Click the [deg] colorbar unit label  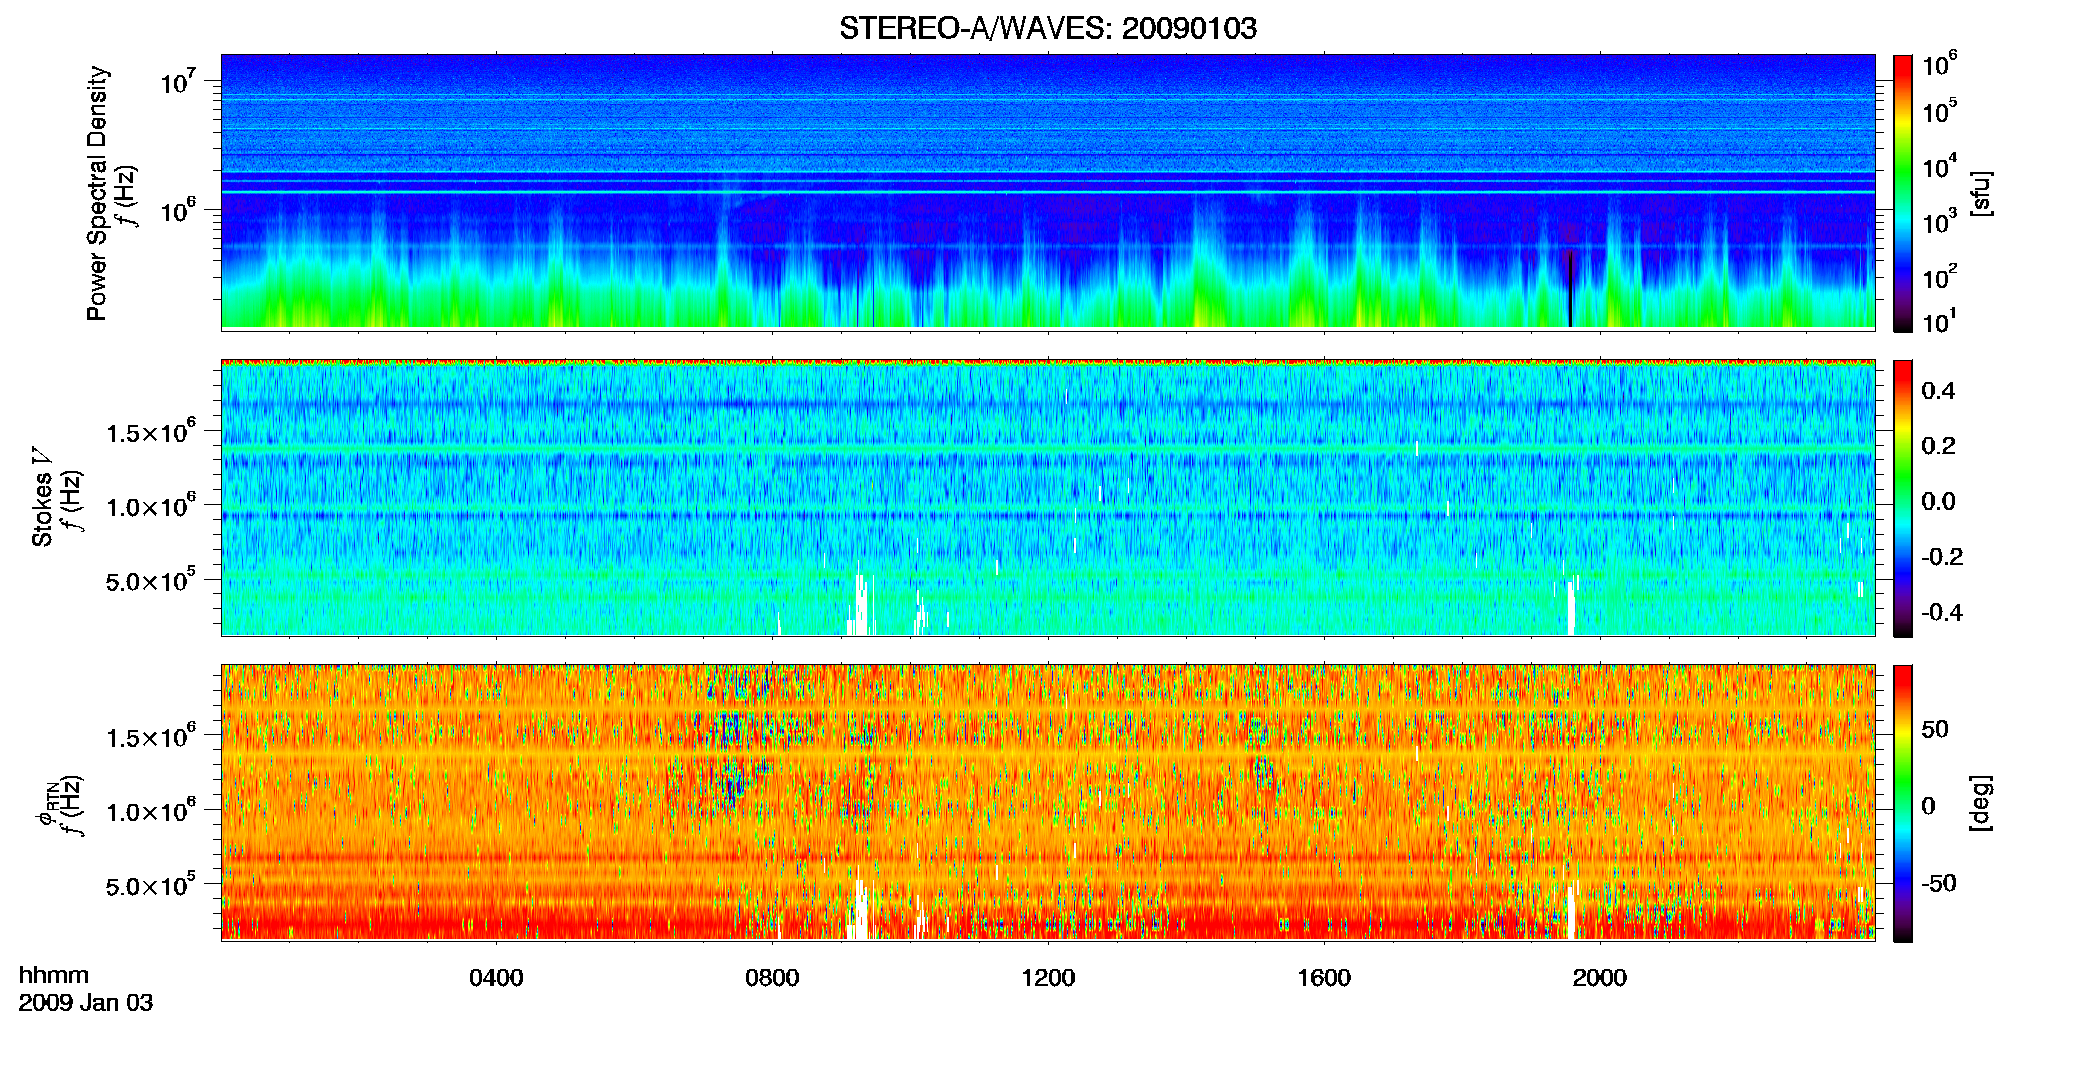pos(1980,803)
